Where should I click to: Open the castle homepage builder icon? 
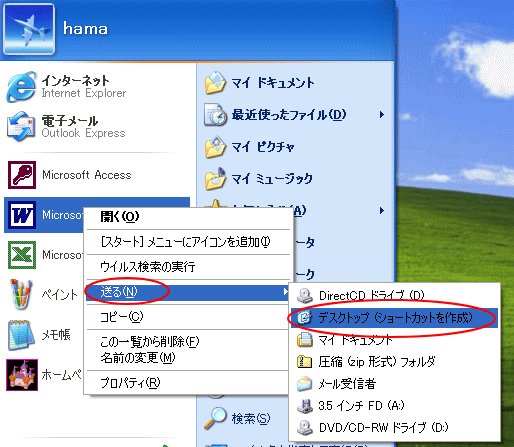coord(22,375)
